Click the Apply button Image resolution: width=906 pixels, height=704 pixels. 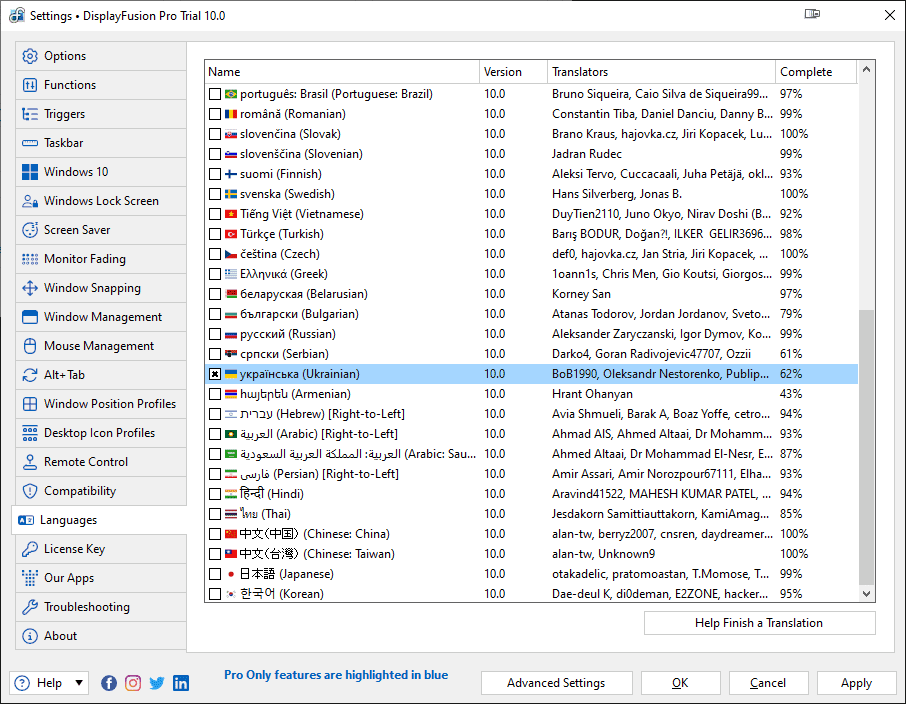[x=856, y=683]
